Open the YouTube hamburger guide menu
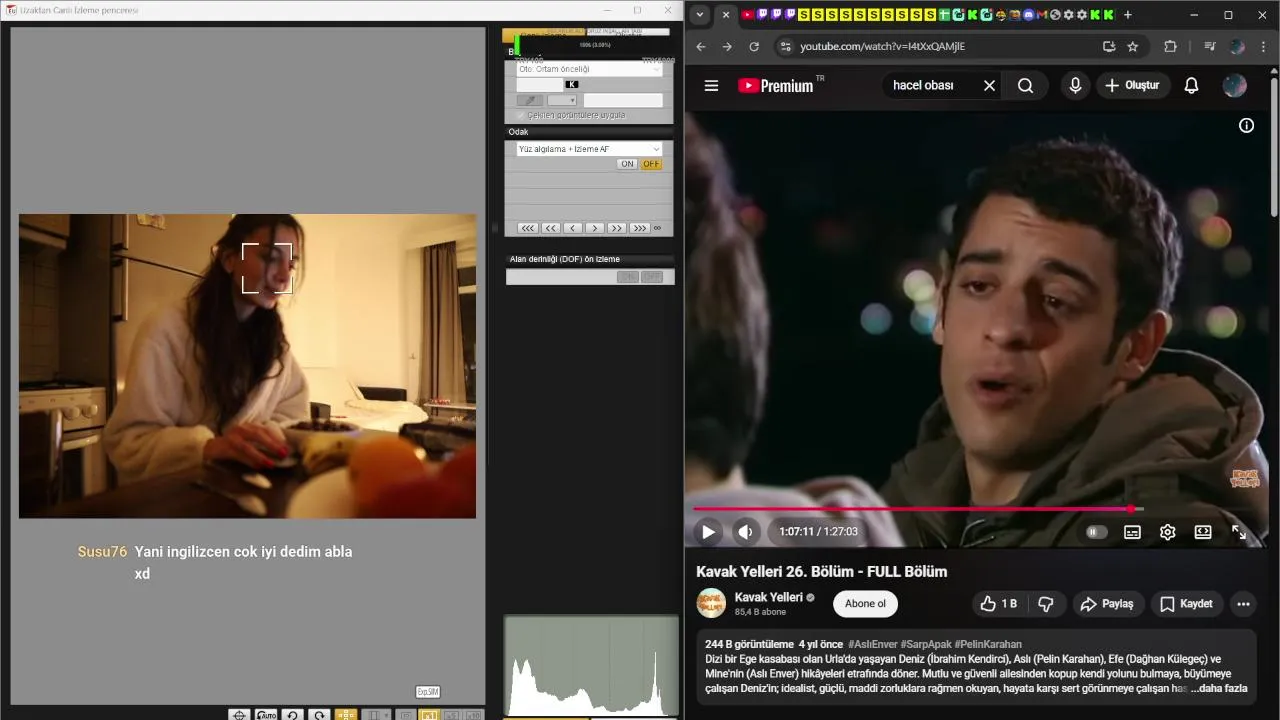This screenshot has width=1280, height=720. [x=711, y=86]
